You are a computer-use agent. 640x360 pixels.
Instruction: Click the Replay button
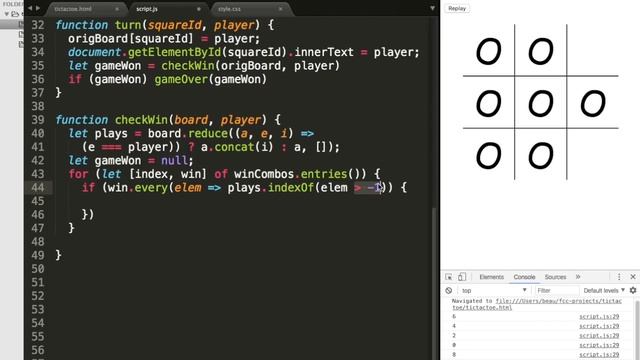[457, 8]
